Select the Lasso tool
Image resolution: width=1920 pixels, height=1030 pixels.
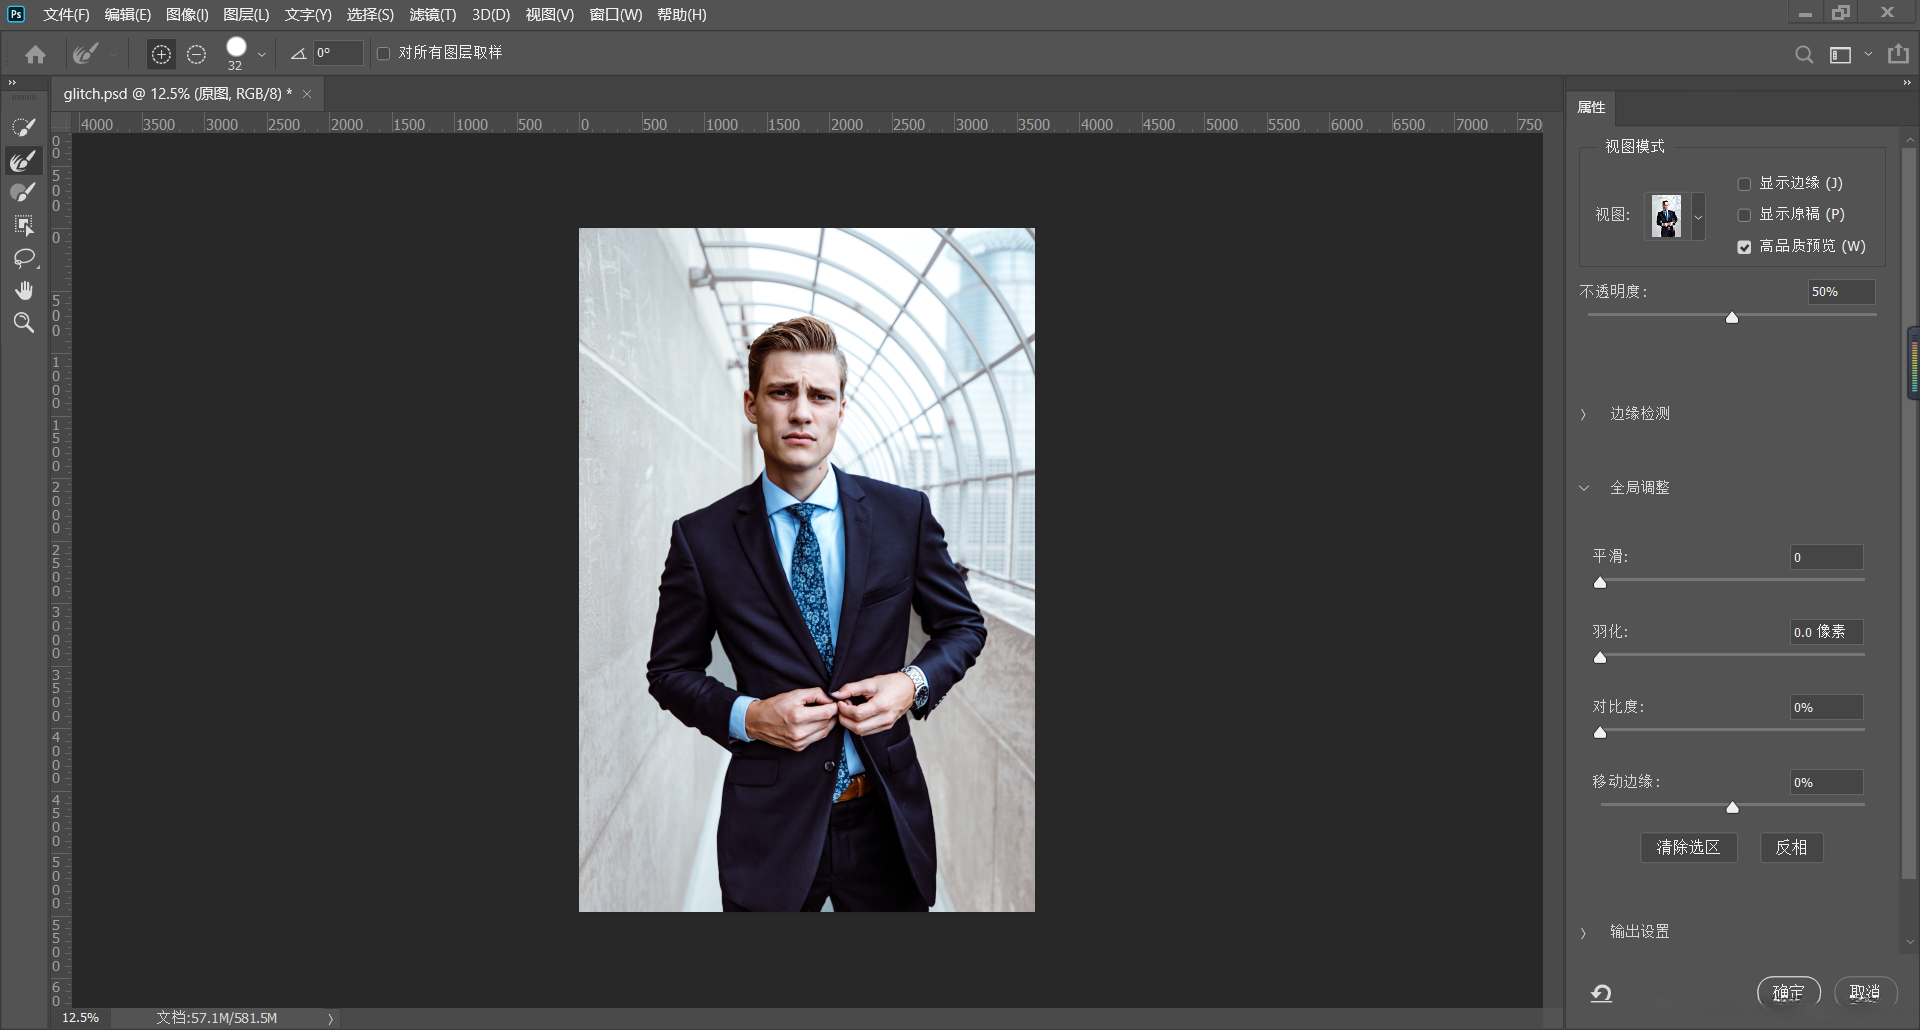tap(24, 258)
